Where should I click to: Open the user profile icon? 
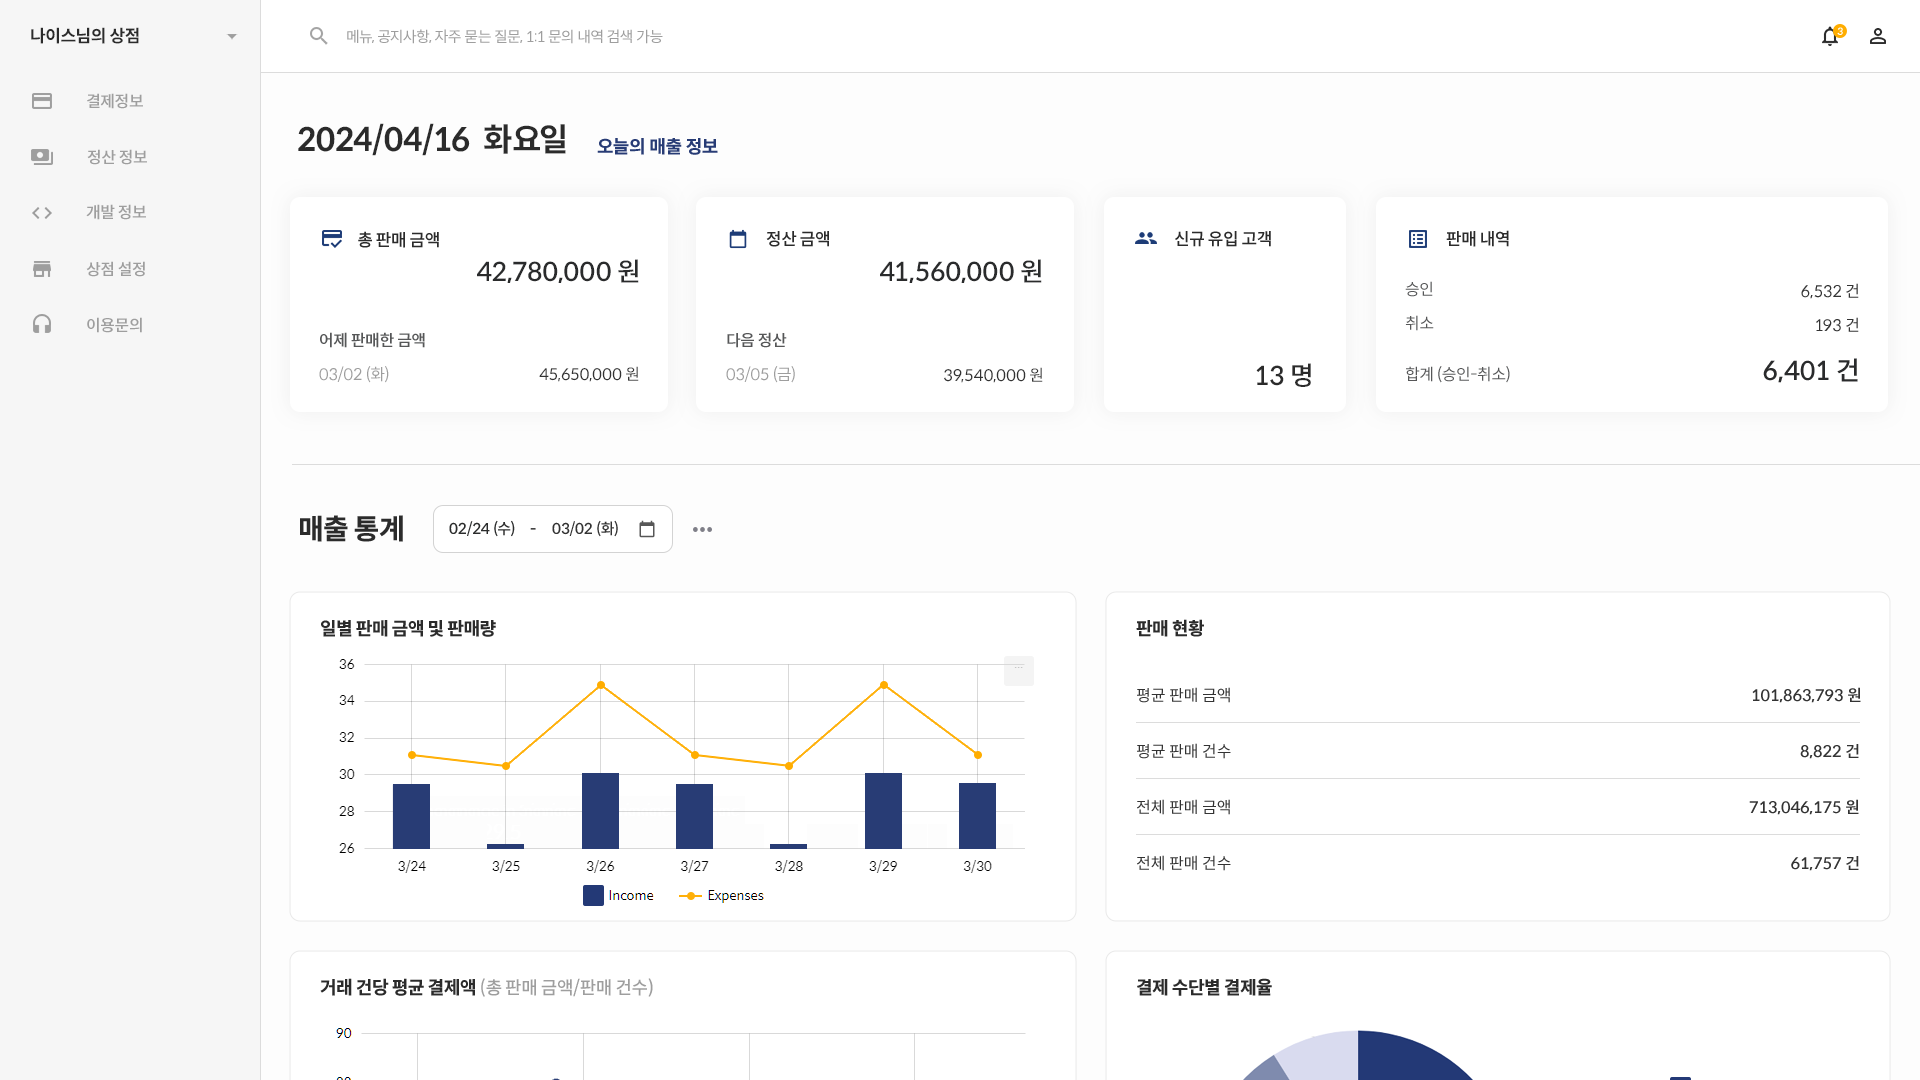pos(1878,36)
